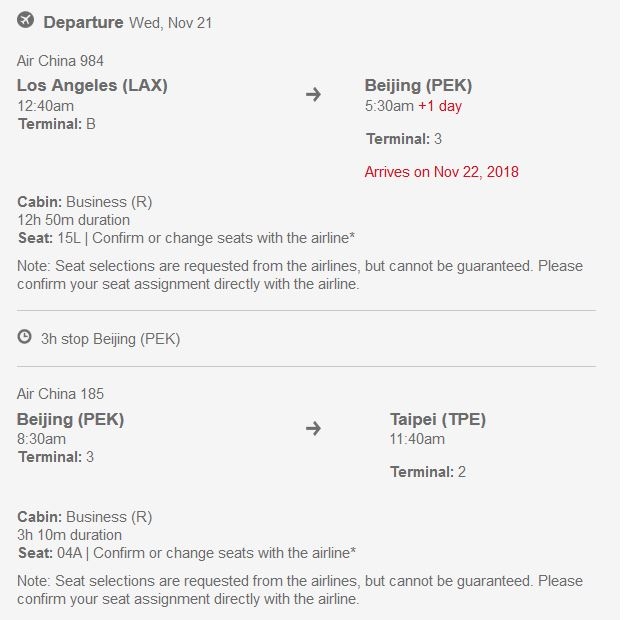Click the Wed, Nov 21 date

pos(170,23)
